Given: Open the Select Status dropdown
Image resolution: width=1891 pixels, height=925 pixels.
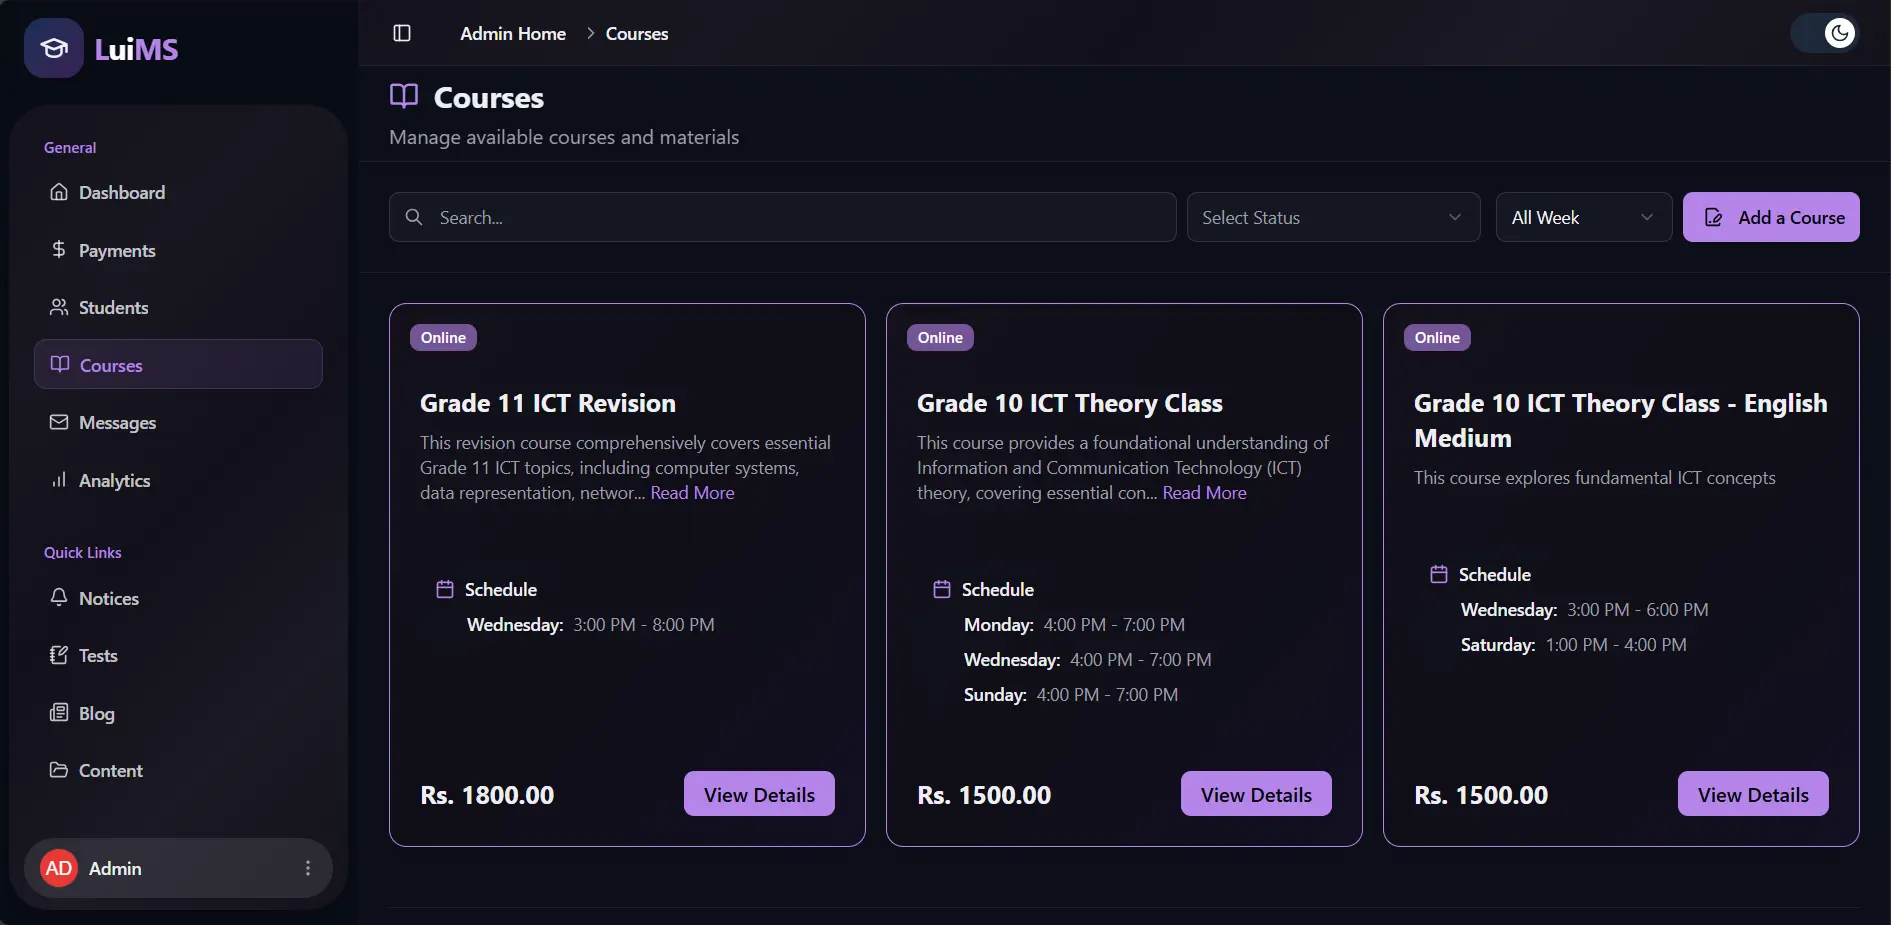Looking at the screenshot, I should coord(1332,217).
